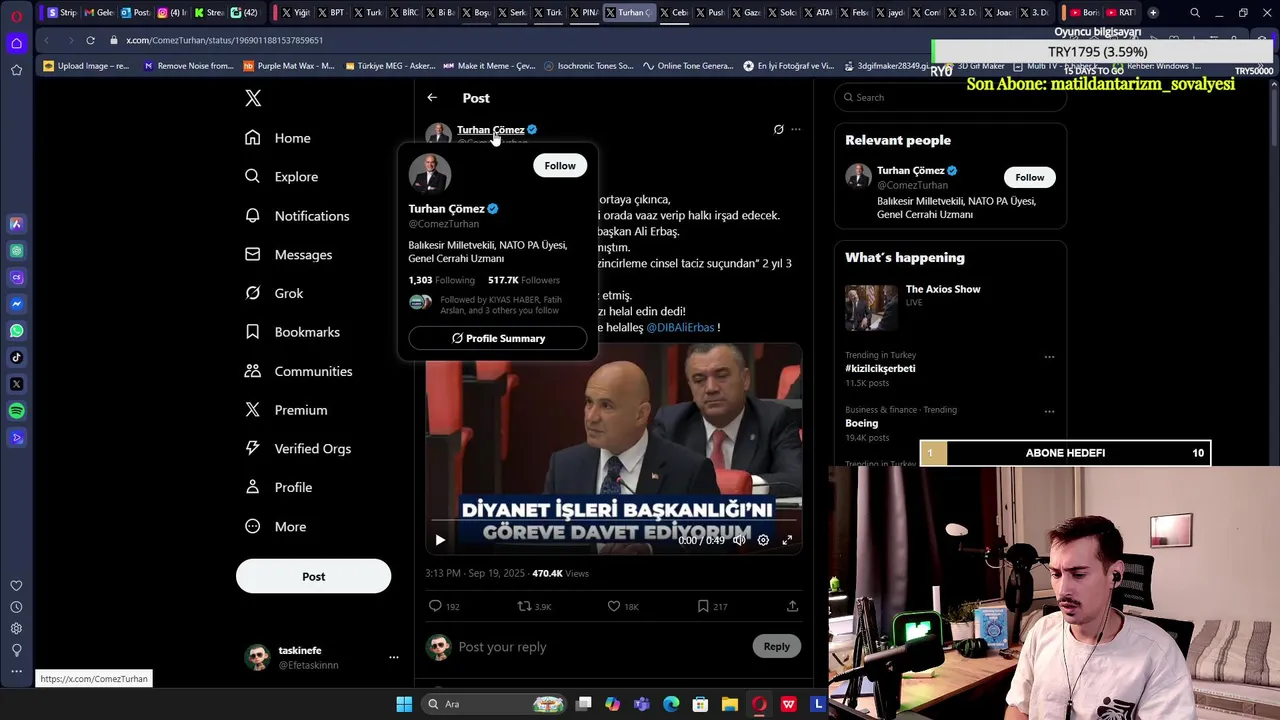Open The Axios Show live item
1280x720 pixels.
[x=950, y=307]
